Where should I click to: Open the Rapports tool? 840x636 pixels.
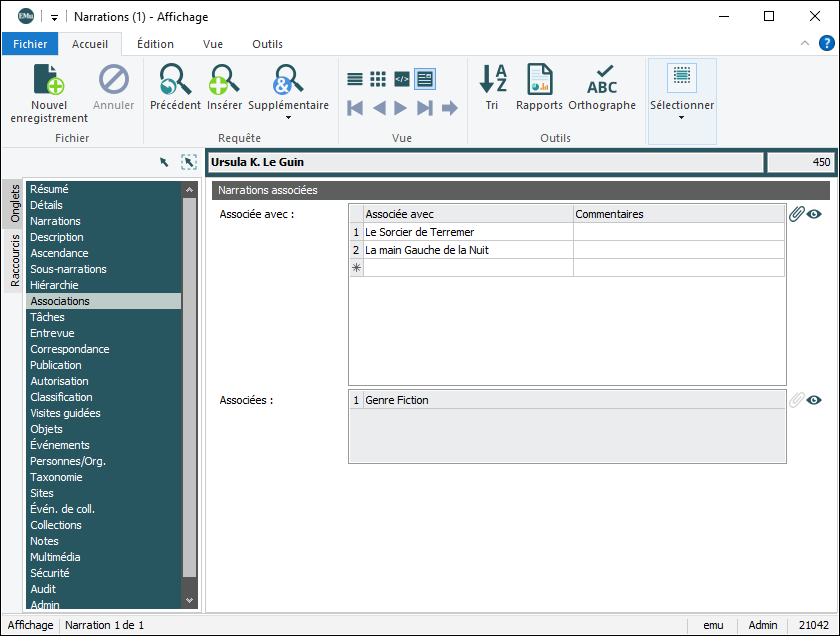pos(539,81)
